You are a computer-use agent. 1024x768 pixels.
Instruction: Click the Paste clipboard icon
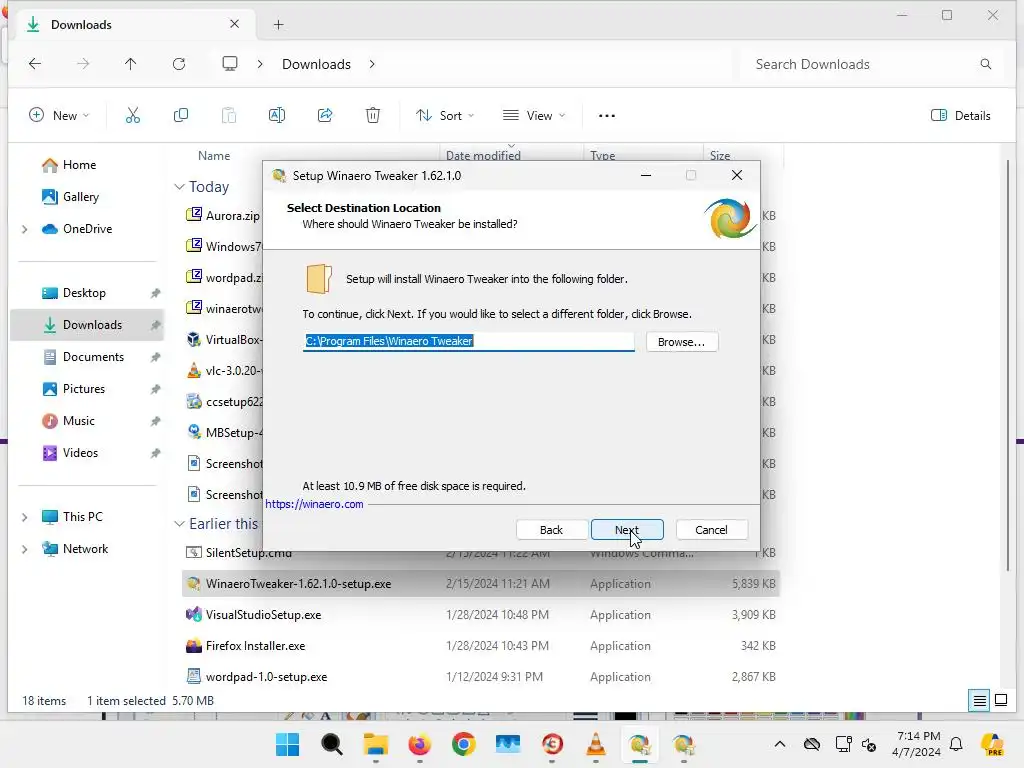pos(229,116)
